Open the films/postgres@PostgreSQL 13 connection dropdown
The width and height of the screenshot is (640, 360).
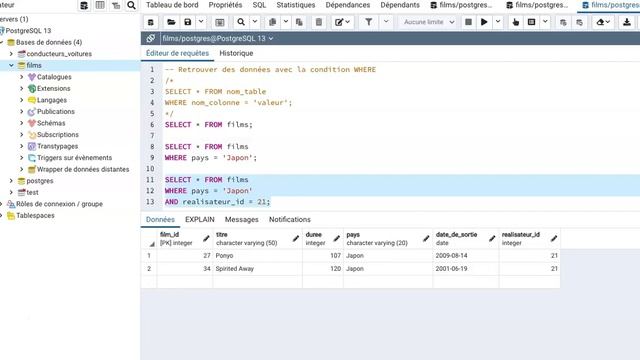[x=217, y=38]
